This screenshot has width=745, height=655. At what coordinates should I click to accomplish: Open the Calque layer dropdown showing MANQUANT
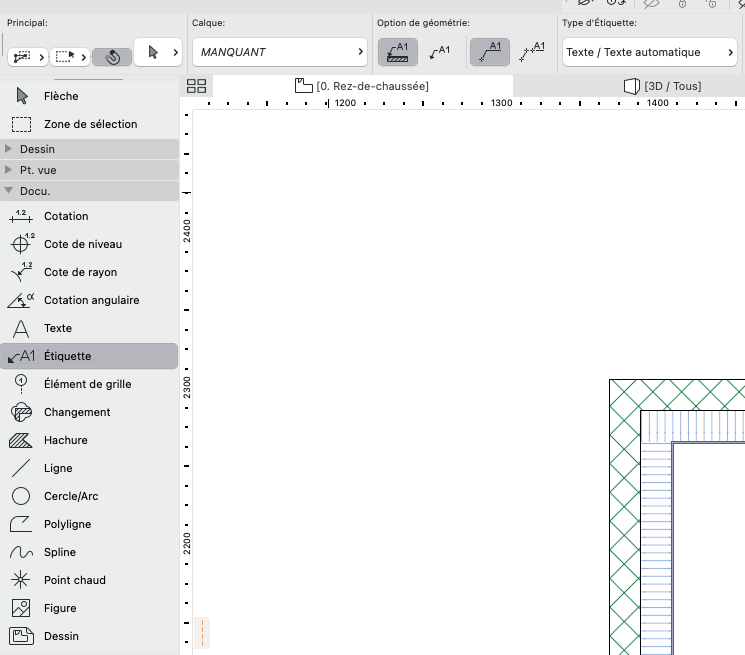click(280, 52)
